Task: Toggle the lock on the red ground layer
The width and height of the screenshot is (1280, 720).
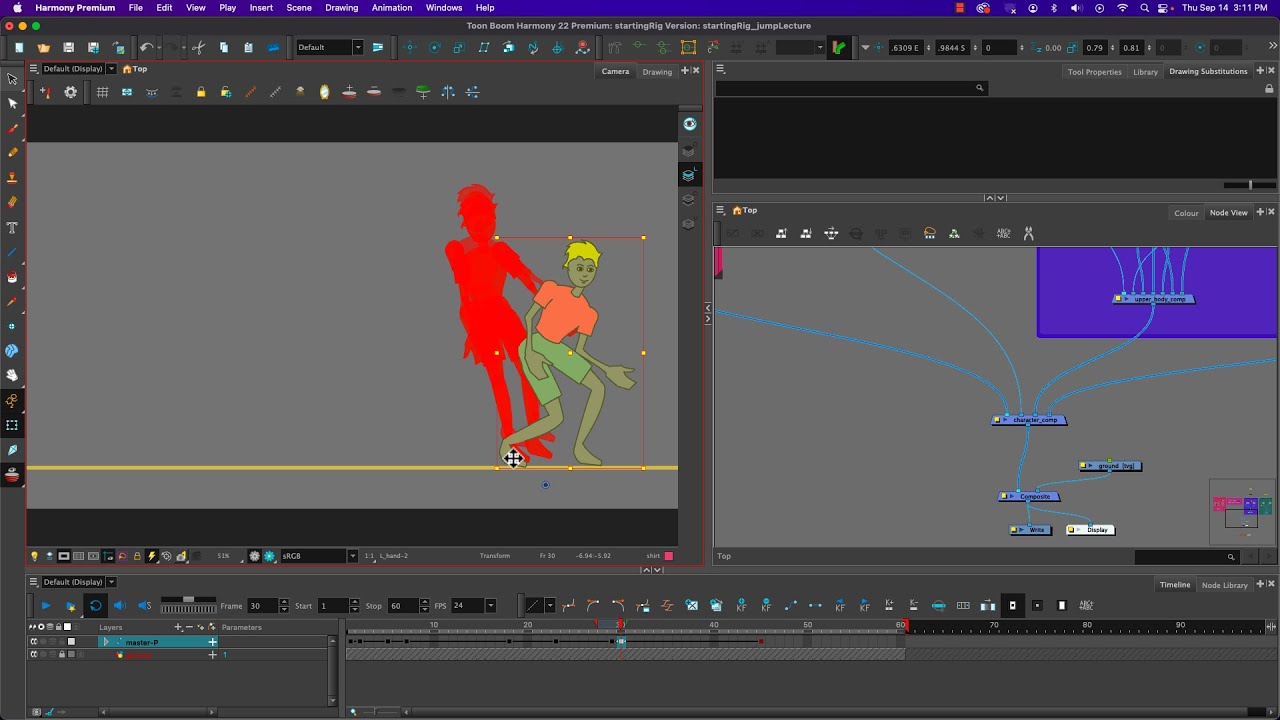Action: [x=61, y=655]
